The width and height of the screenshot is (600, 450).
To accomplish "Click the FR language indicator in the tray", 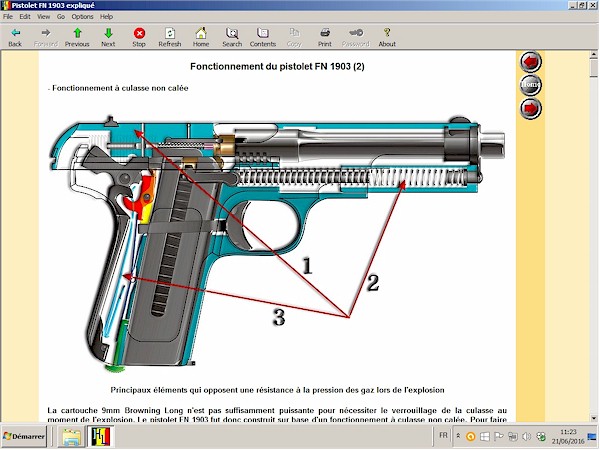I will coord(443,435).
